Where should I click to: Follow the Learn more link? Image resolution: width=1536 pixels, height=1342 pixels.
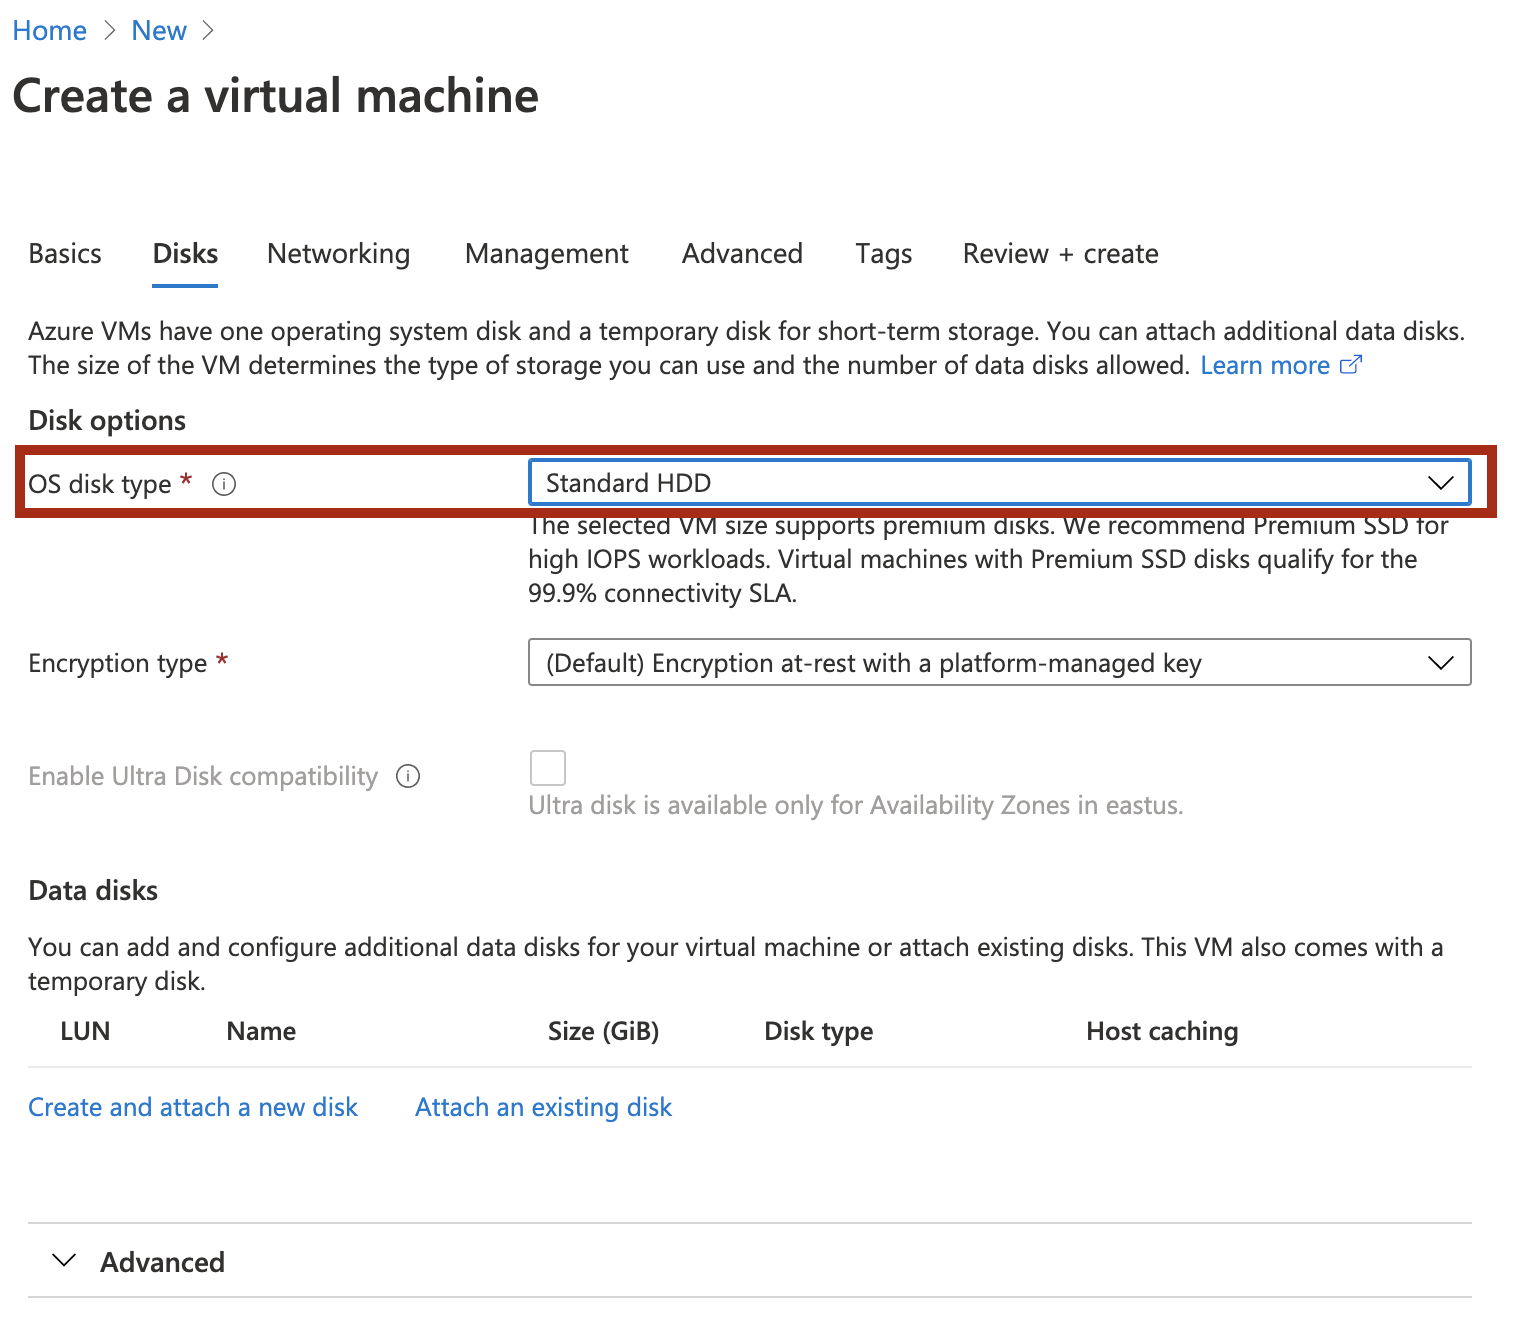pyautogui.click(x=1265, y=366)
